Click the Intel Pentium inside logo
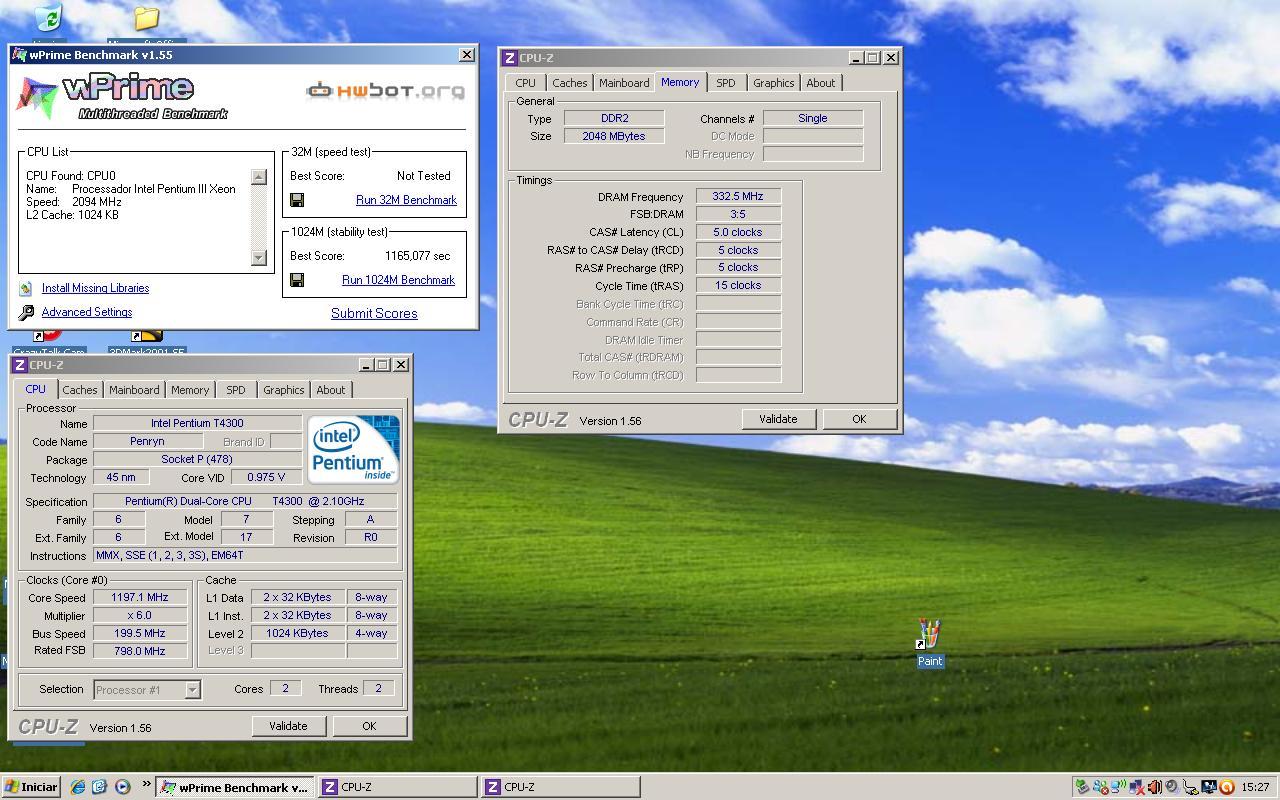 click(353, 449)
